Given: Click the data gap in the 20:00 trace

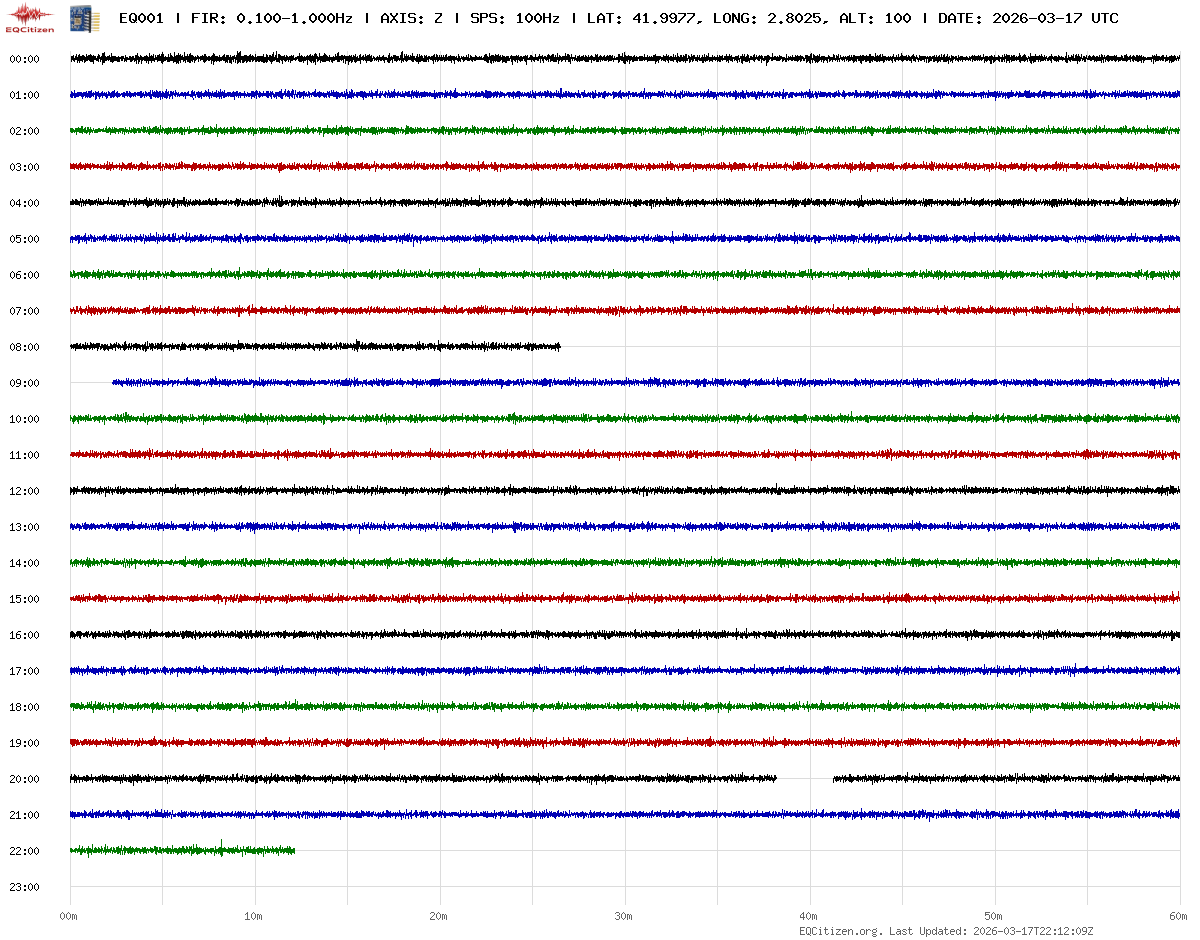Looking at the screenshot, I should 805,778.
